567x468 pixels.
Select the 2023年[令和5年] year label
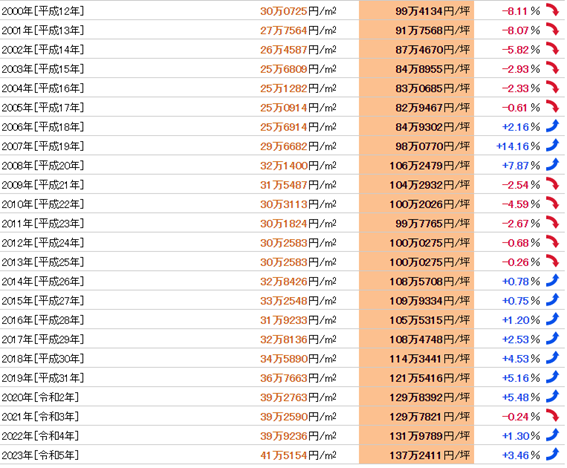(x=40, y=455)
